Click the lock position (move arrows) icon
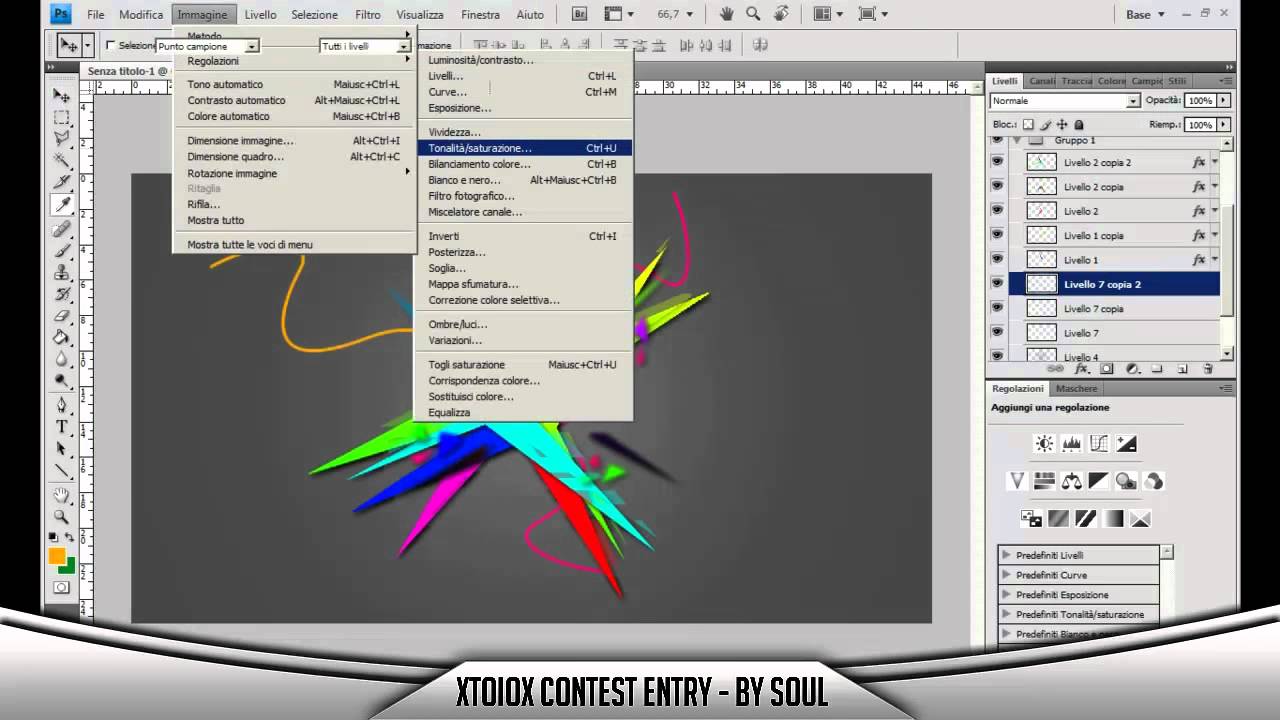Screen dimensions: 1280x720 click(1062, 125)
